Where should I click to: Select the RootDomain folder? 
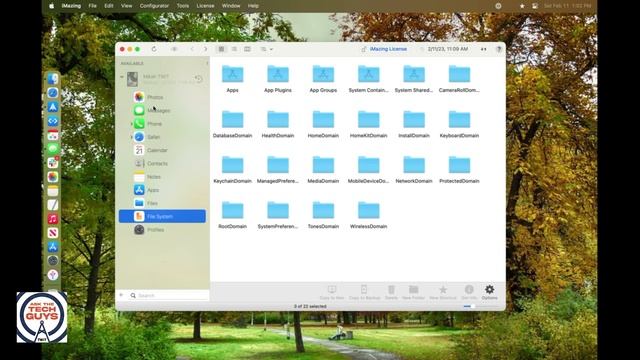click(232, 211)
